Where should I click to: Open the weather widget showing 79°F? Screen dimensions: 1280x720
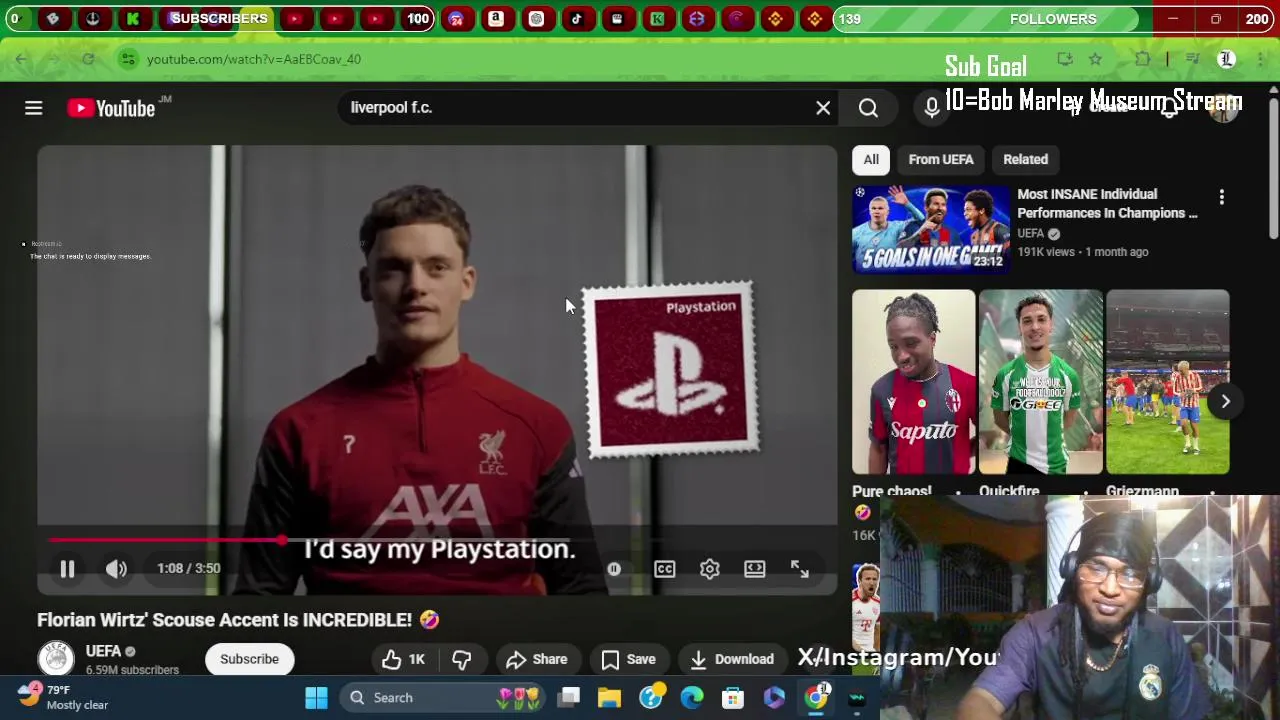click(63, 697)
